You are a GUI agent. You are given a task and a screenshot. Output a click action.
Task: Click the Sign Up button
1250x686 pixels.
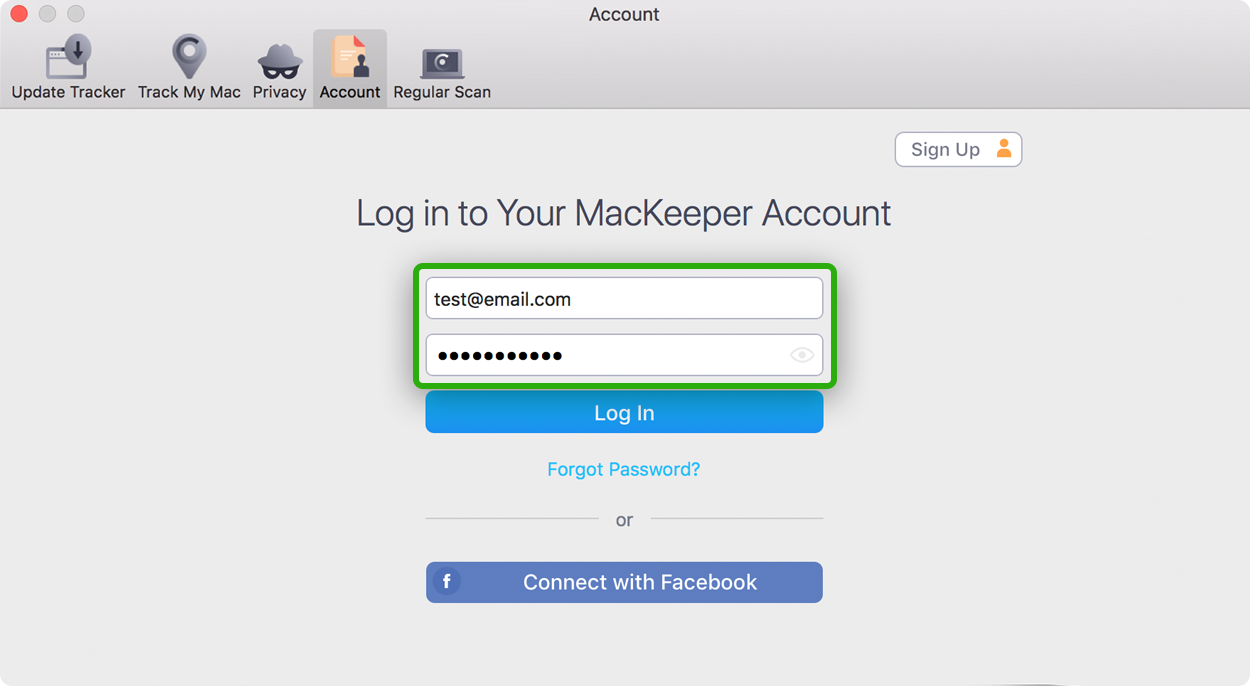pos(958,149)
